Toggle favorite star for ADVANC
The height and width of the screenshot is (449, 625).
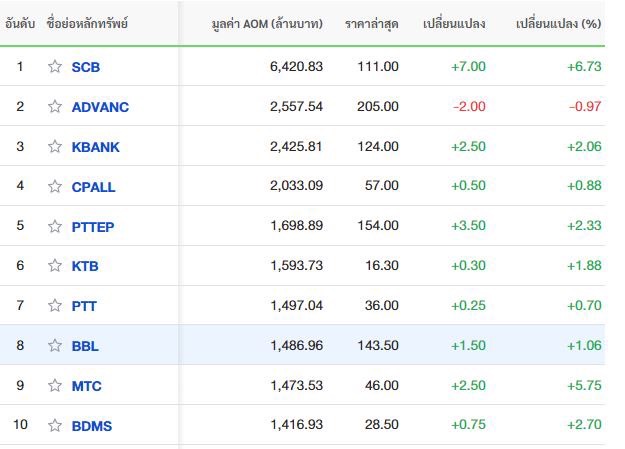(55, 107)
